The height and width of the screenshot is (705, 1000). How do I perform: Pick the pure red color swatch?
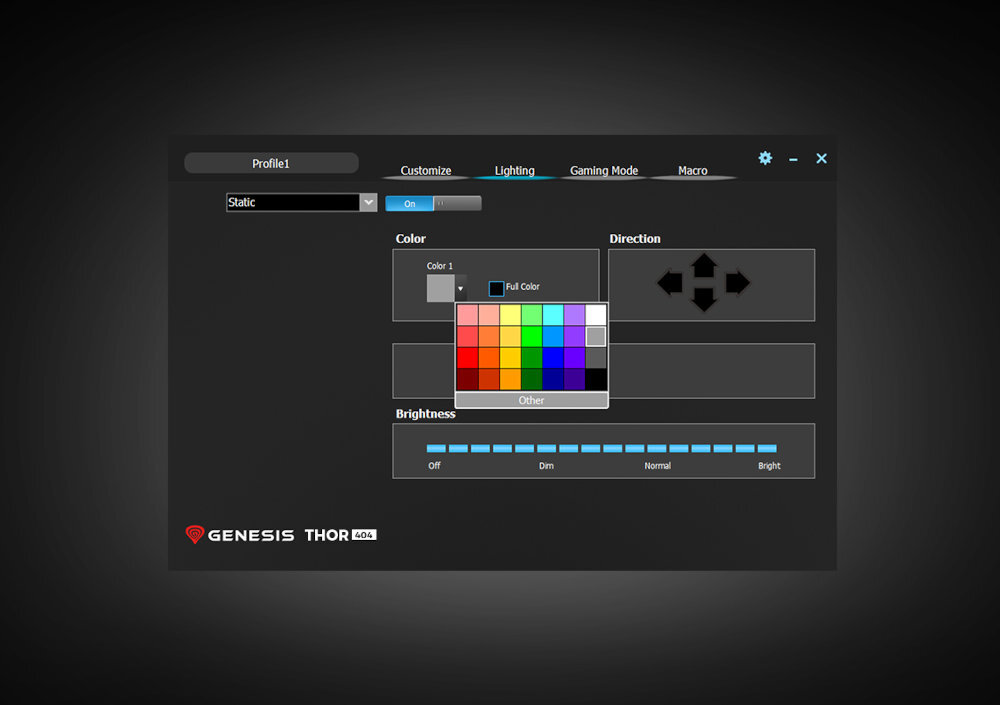click(x=467, y=357)
